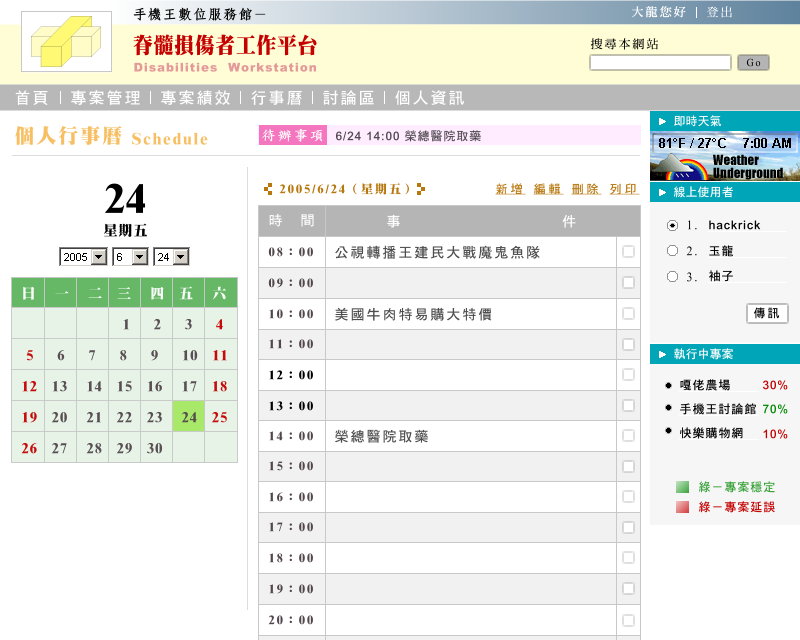The height and width of the screenshot is (640, 800).
Task: Select the 玉龍 online user radio button
Action: 672,251
